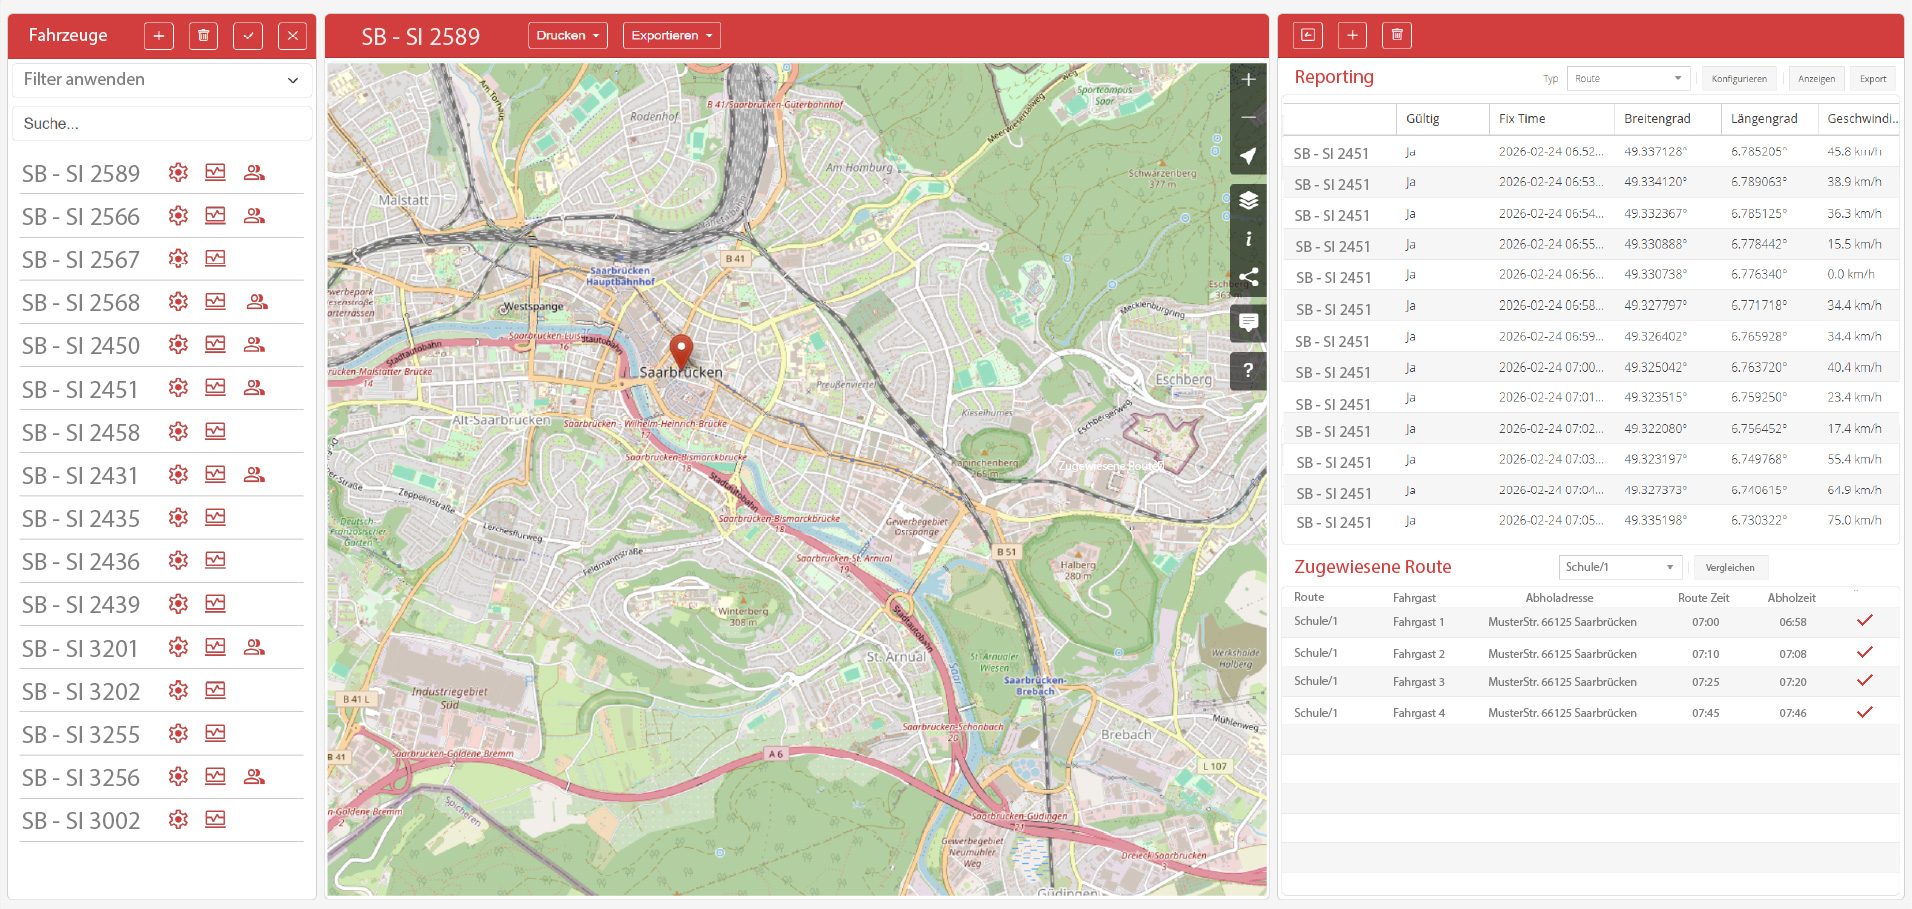Click the Anzeigen button
This screenshot has height=909, width=1912.
pyautogui.click(x=1816, y=79)
